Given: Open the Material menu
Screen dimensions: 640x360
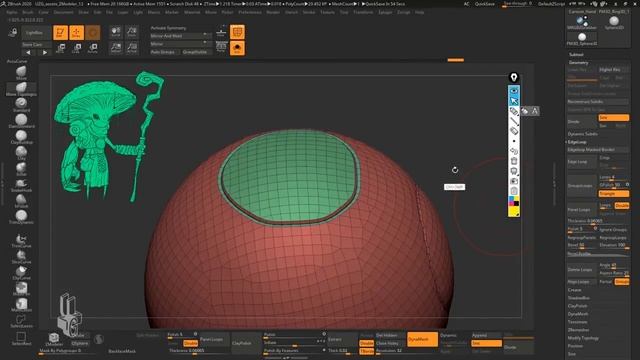Looking at the screenshot, I should pos(192,12).
